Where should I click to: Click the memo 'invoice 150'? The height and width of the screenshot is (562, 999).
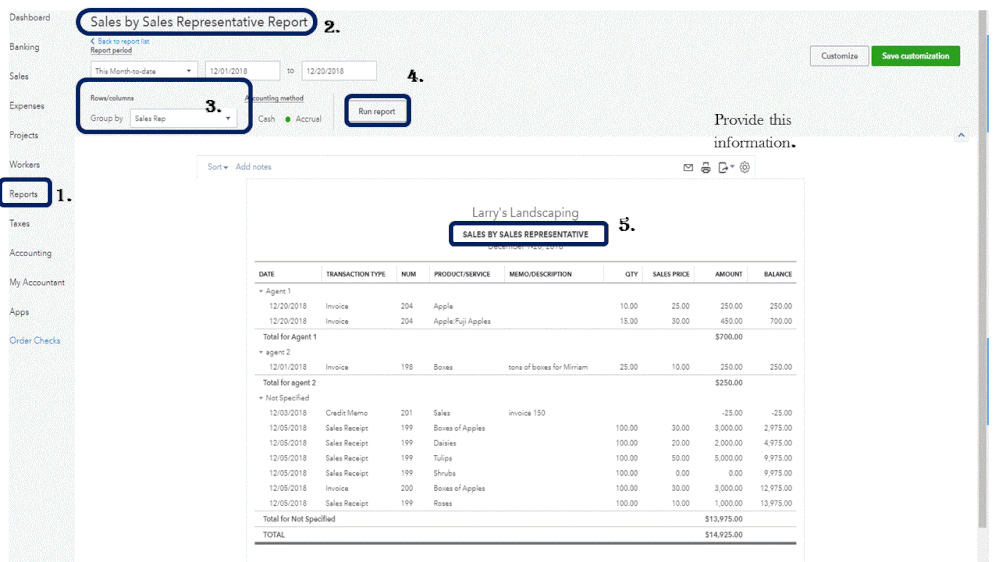pos(527,414)
